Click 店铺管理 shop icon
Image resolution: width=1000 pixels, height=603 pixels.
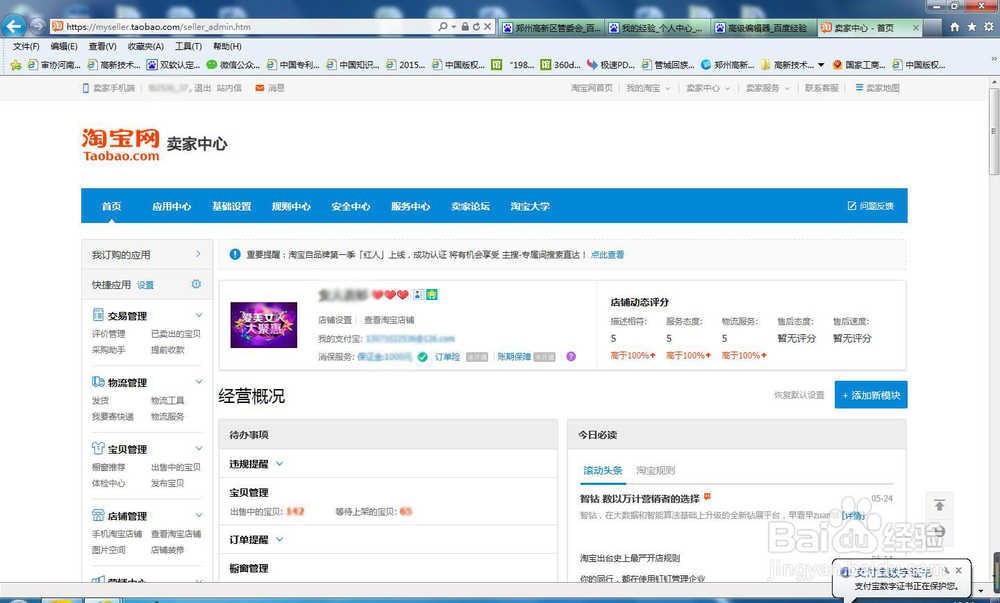pyautogui.click(x=98, y=515)
